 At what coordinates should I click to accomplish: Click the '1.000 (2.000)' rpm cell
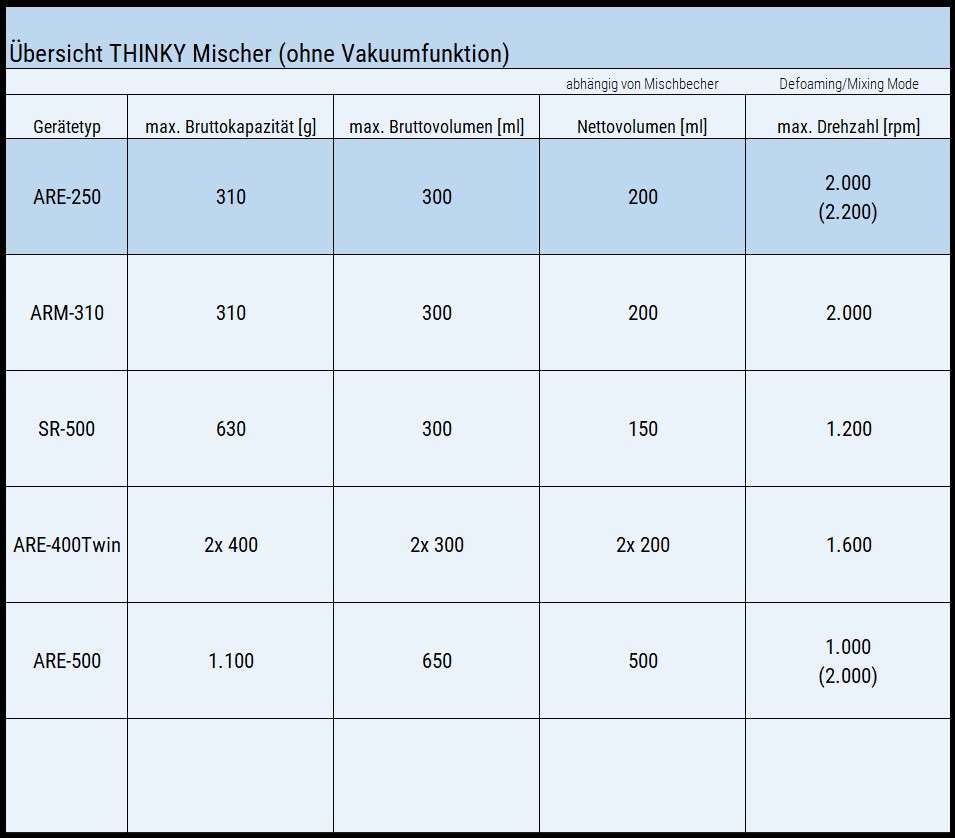coord(848,661)
